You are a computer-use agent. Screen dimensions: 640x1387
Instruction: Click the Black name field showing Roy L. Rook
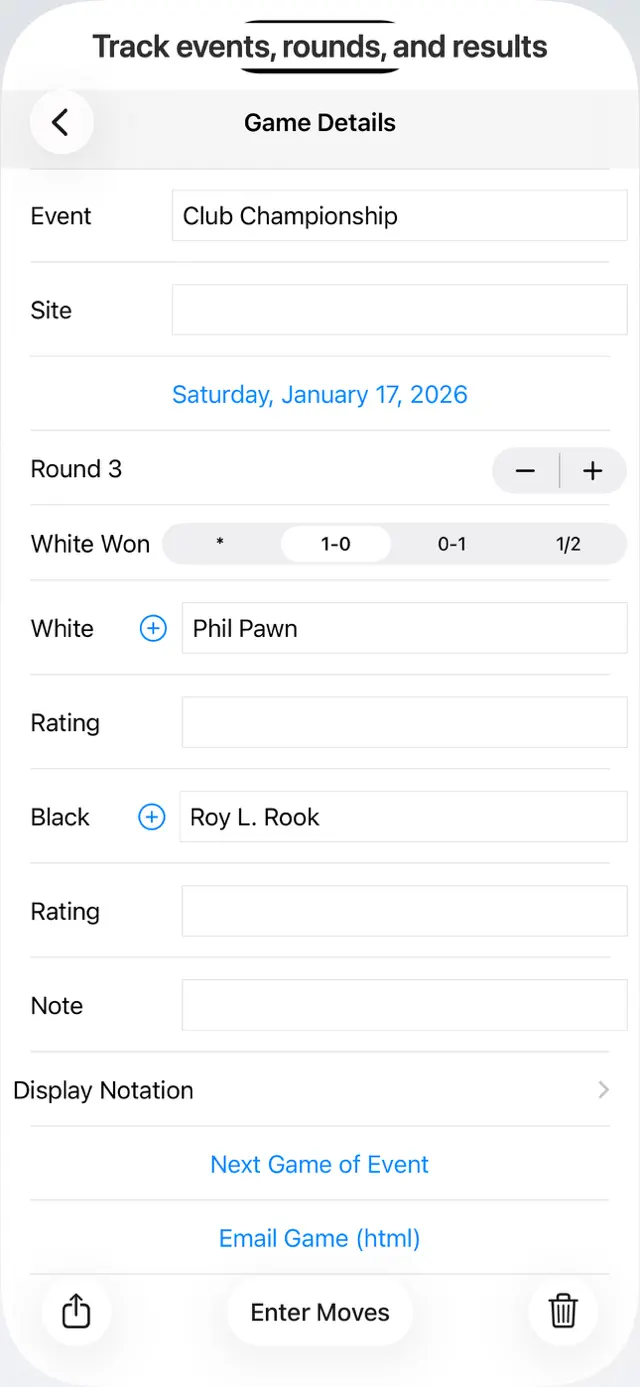[404, 817]
